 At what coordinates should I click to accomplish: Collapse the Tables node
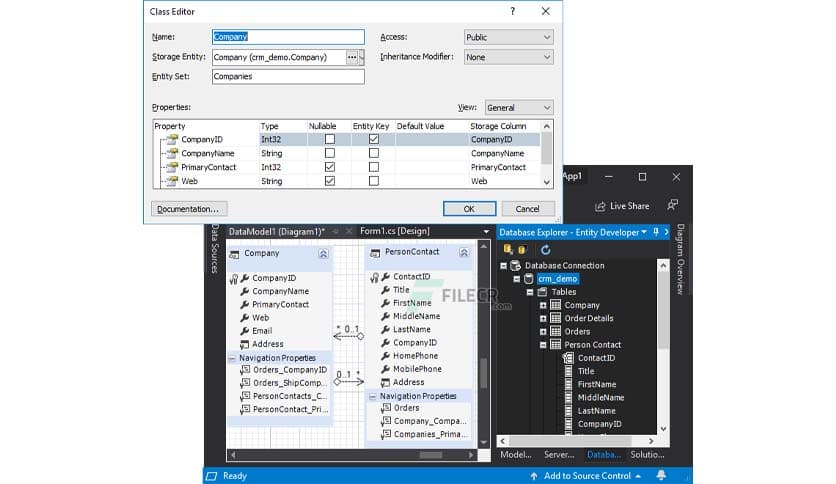[529, 292]
